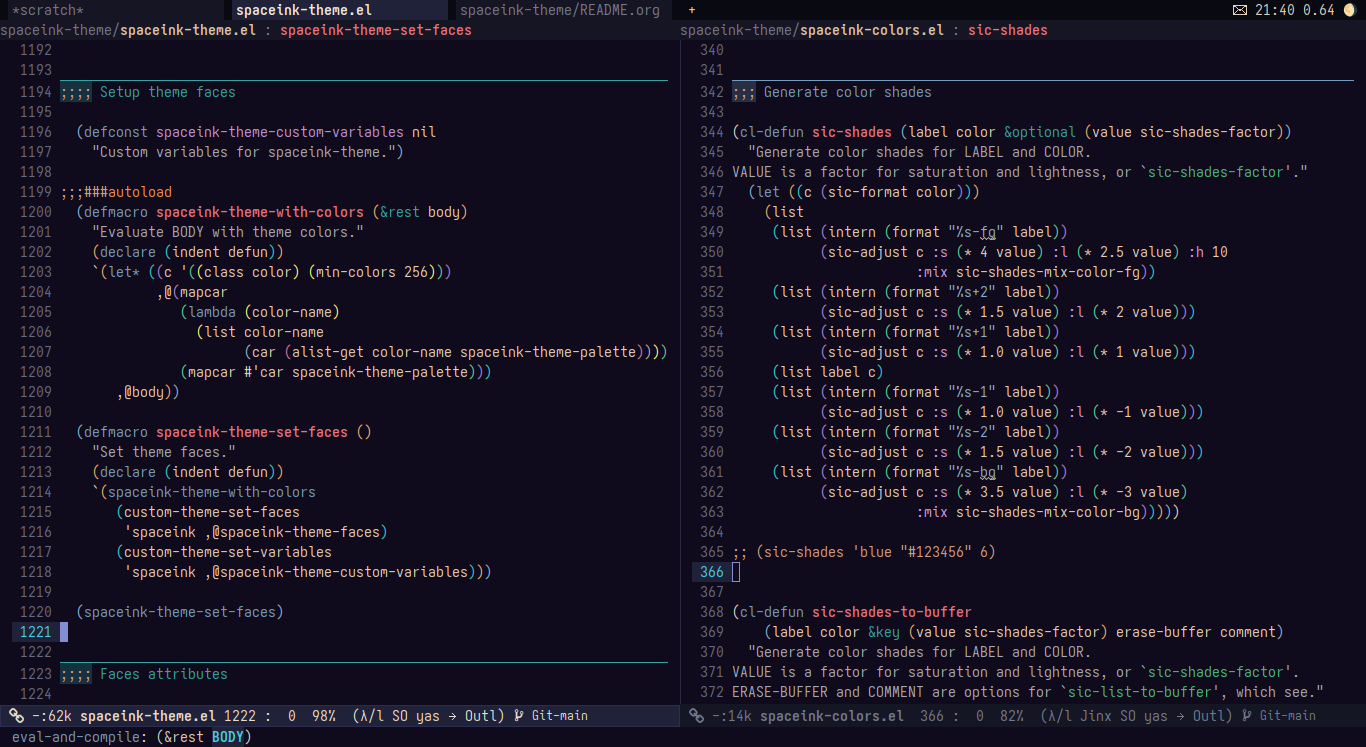Click Git-main branch in the left mode line
Viewport: 1366px width, 747px height.
pos(550,716)
